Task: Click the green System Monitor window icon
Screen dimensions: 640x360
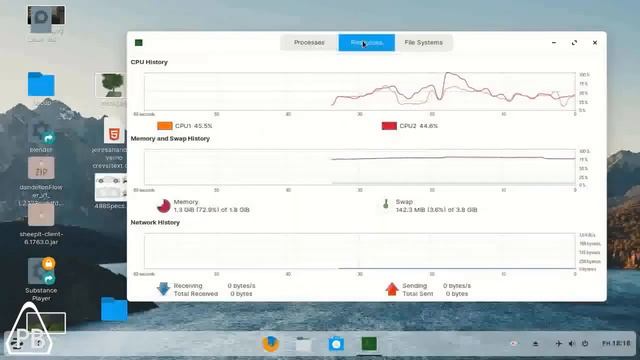Action: [x=139, y=42]
